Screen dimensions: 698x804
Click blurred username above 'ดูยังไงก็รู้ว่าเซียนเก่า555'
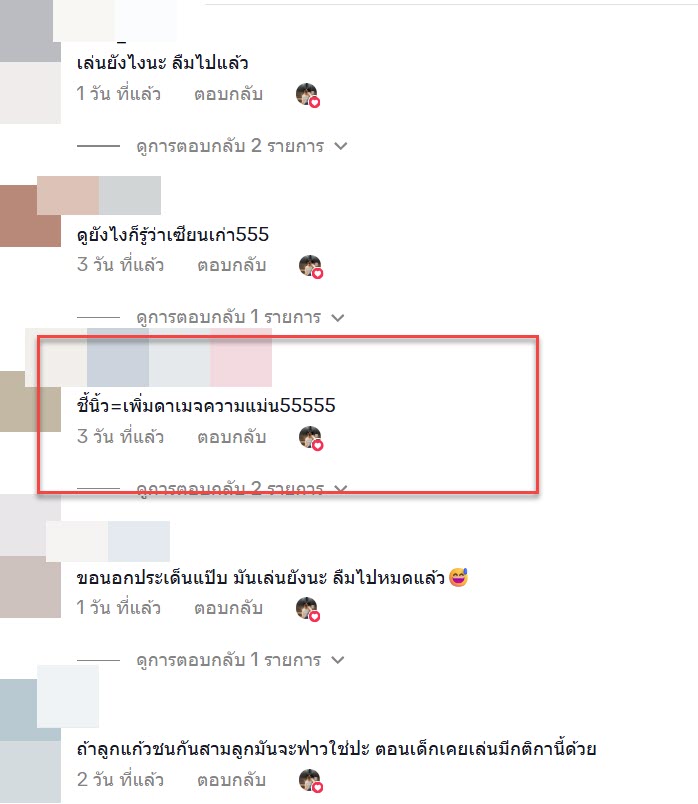coord(99,195)
